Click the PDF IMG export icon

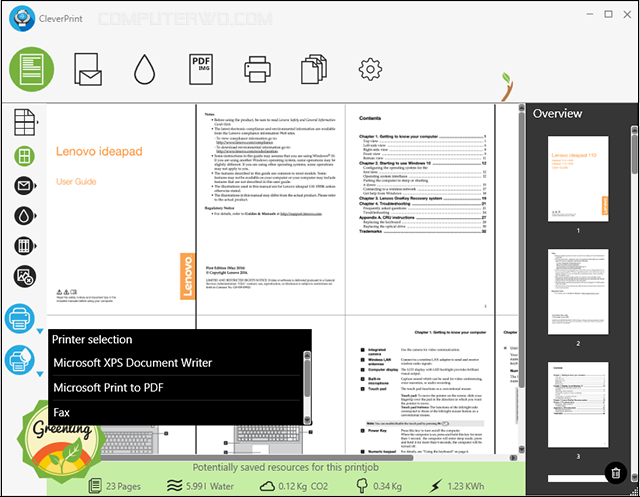tap(201, 69)
